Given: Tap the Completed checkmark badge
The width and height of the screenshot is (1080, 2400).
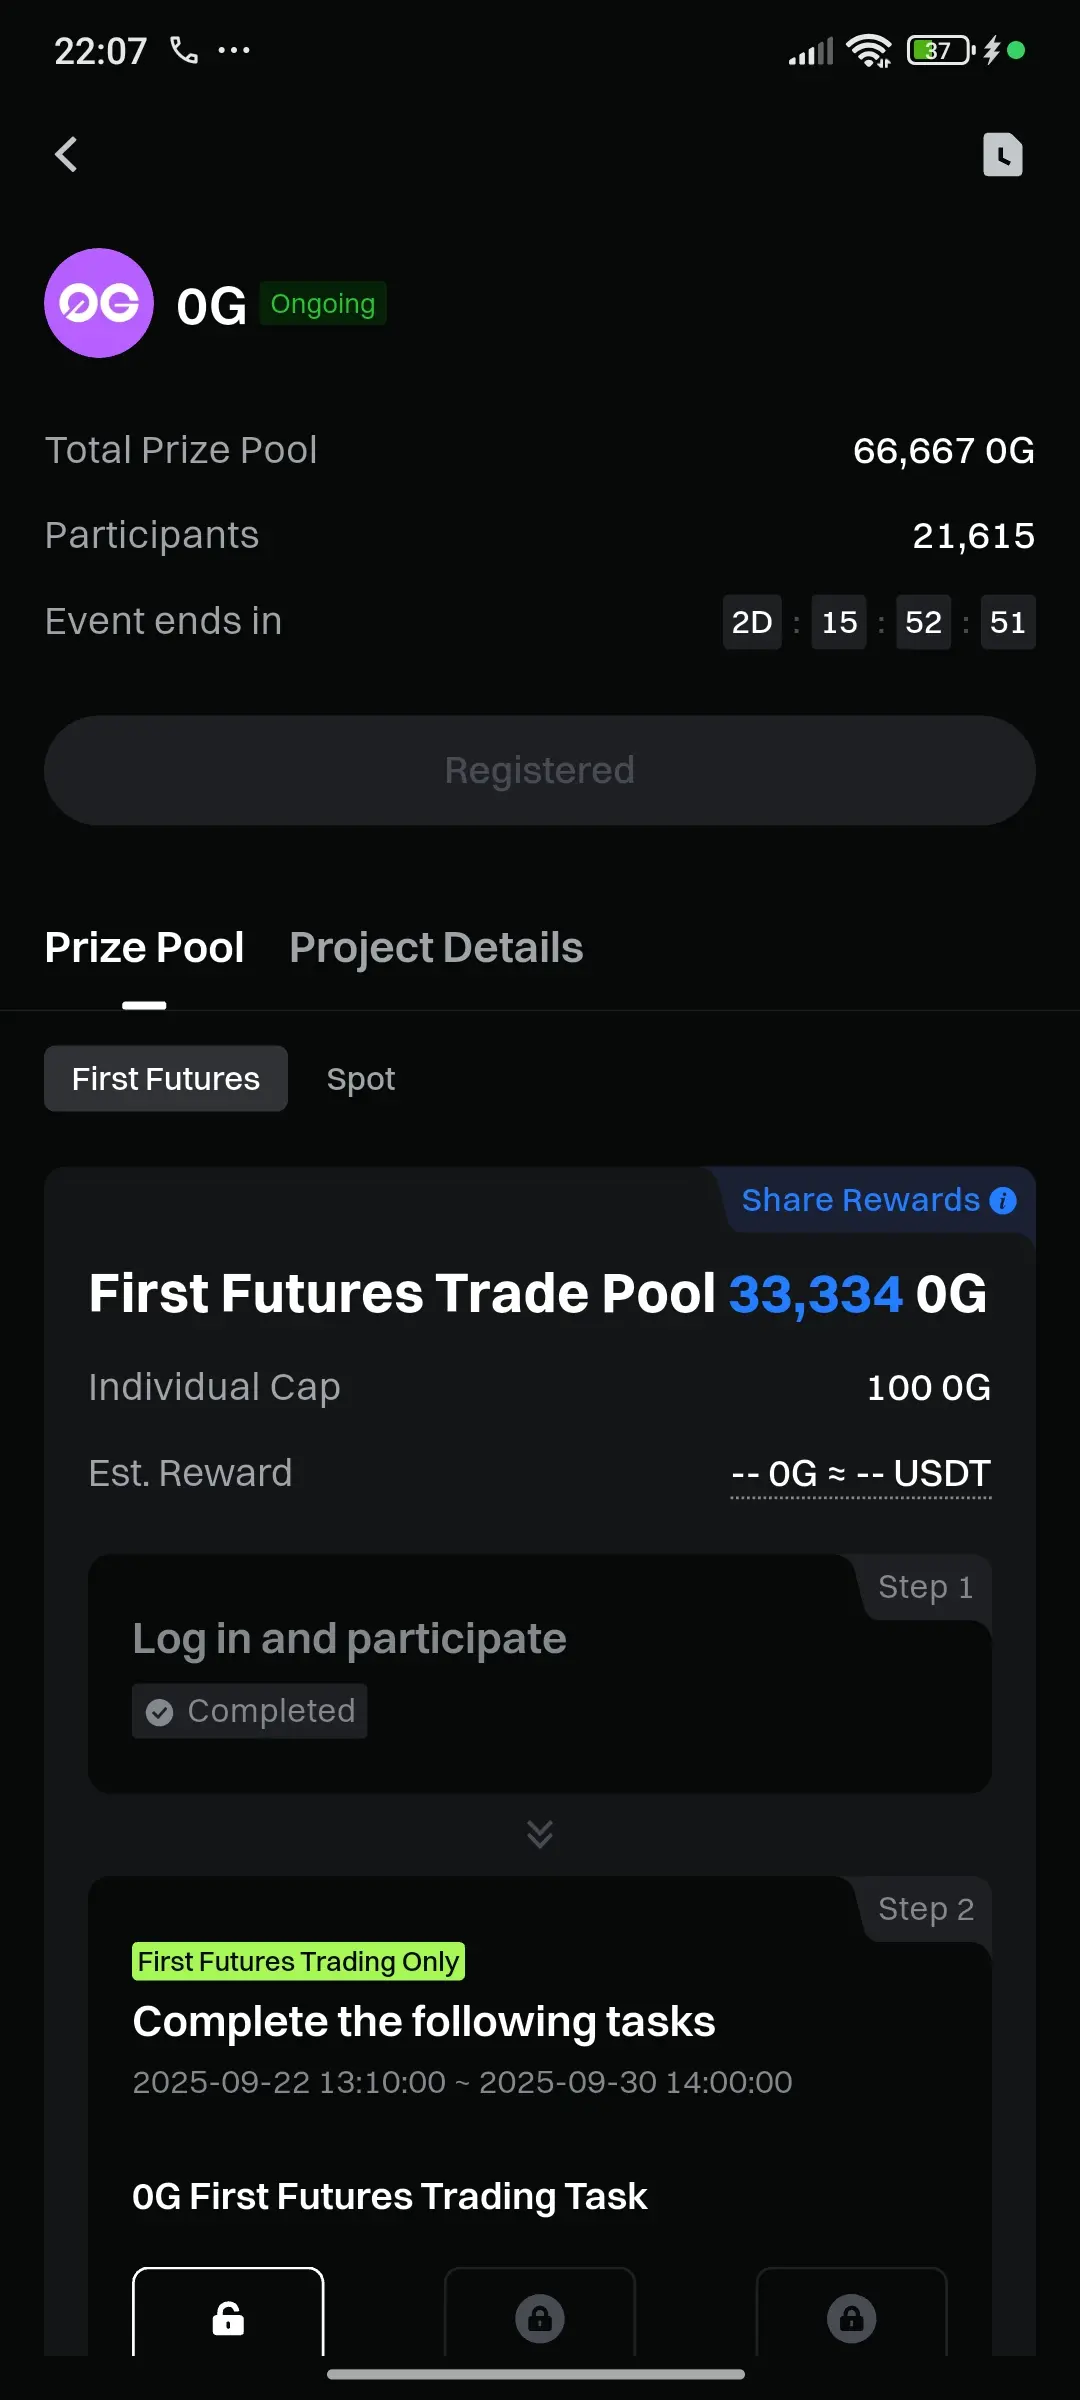Looking at the screenshot, I should (x=250, y=1711).
